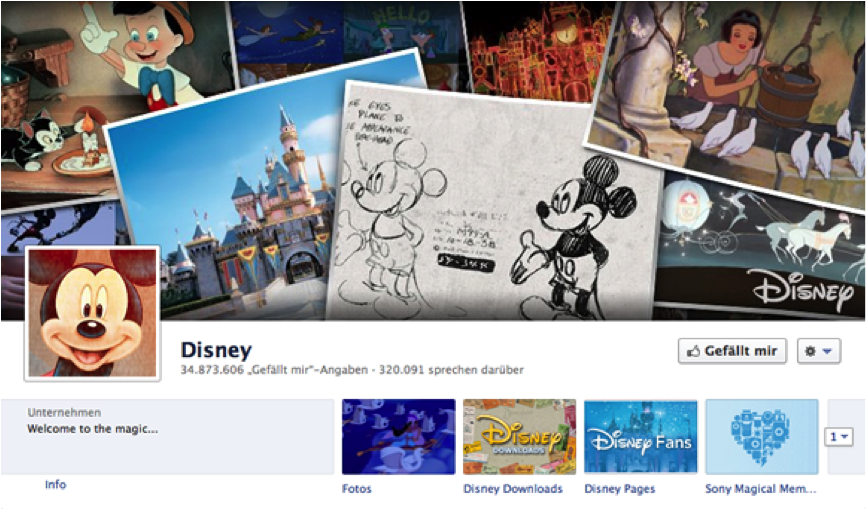Click the 320.091 sprechen darüber count
The width and height of the screenshot is (867, 510).
tap(451, 370)
